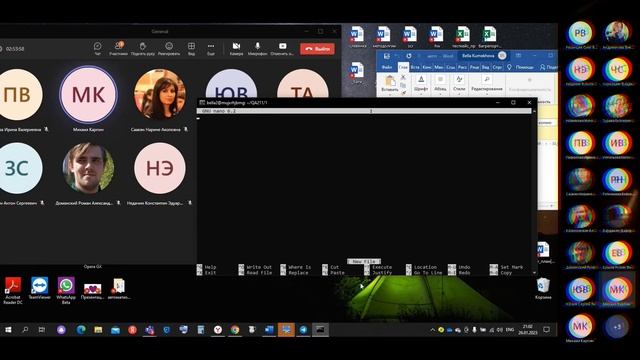Click the Save icon in Word title bar
This screenshot has width=640, height=360.
pyautogui.click(x=387, y=56)
